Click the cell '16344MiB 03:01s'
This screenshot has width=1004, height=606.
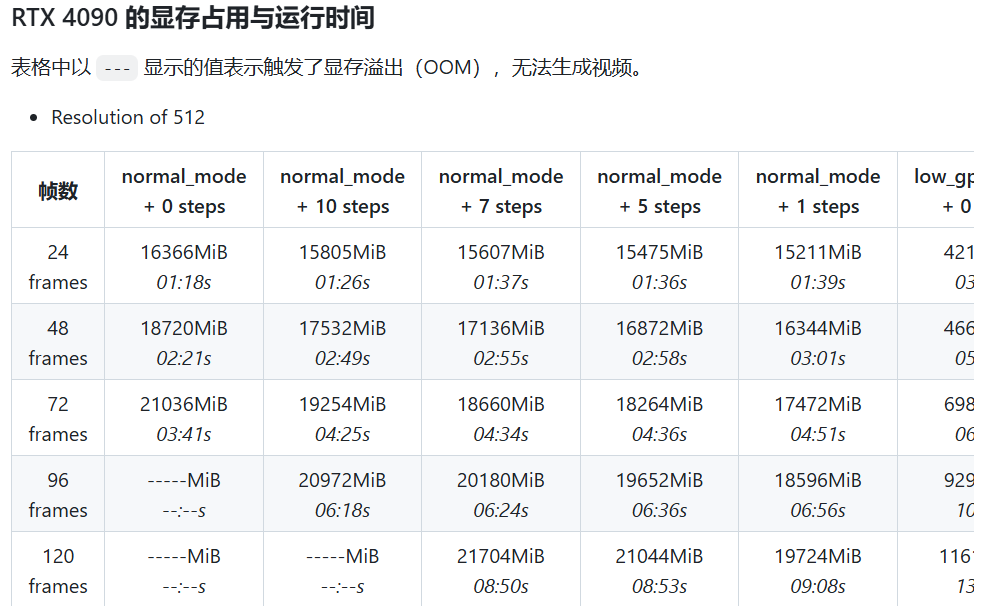click(x=818, y=342)
